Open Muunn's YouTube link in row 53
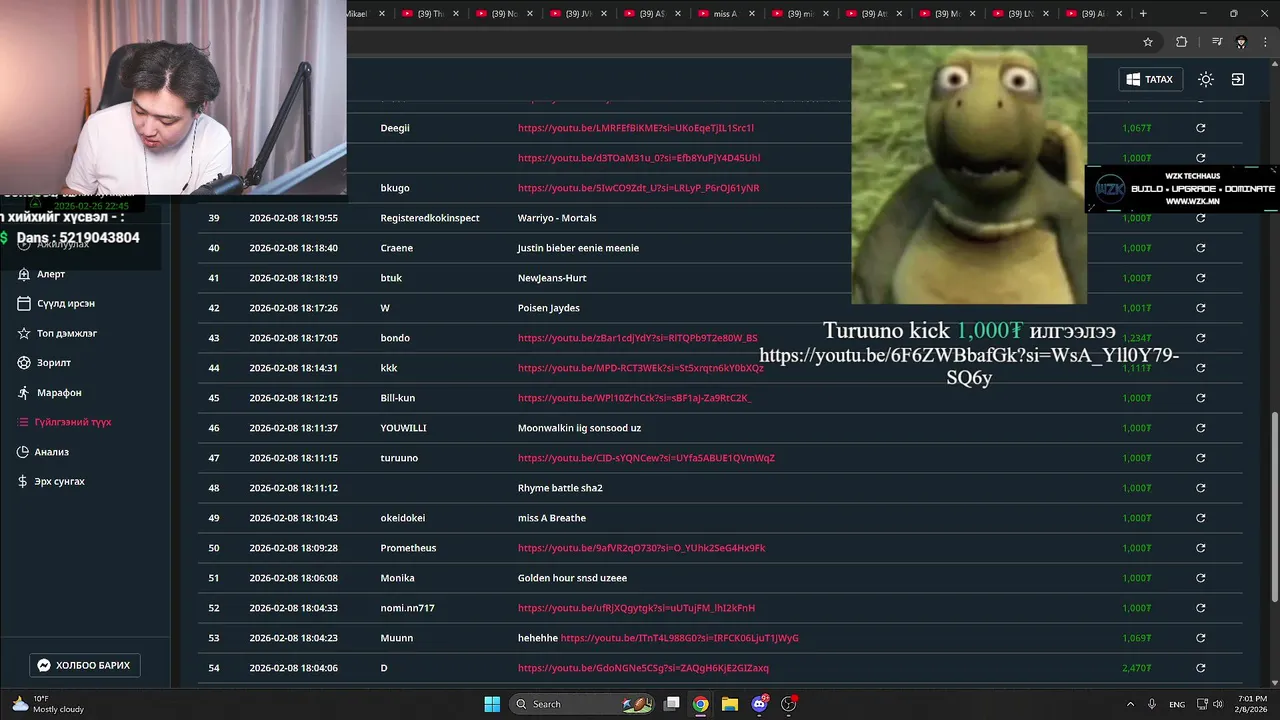 point(679,638)
